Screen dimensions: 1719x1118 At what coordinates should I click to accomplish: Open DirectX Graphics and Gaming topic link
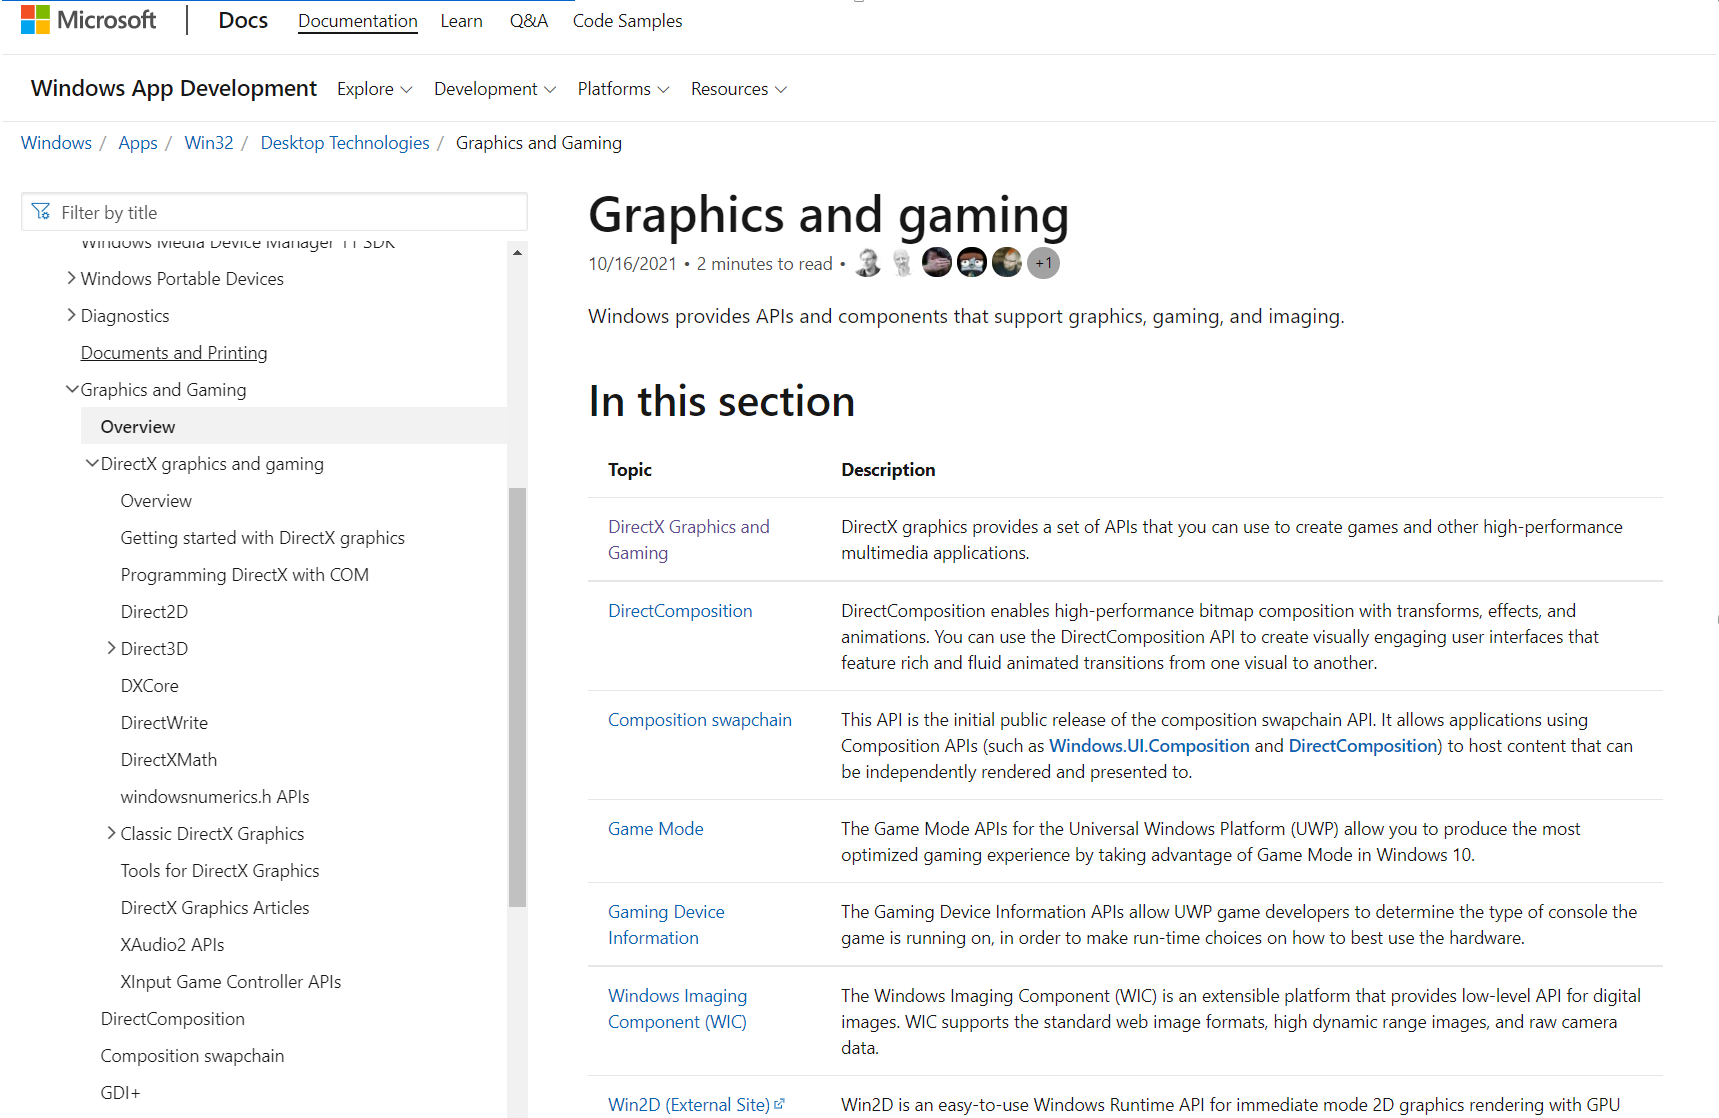(x=689, y=539)
